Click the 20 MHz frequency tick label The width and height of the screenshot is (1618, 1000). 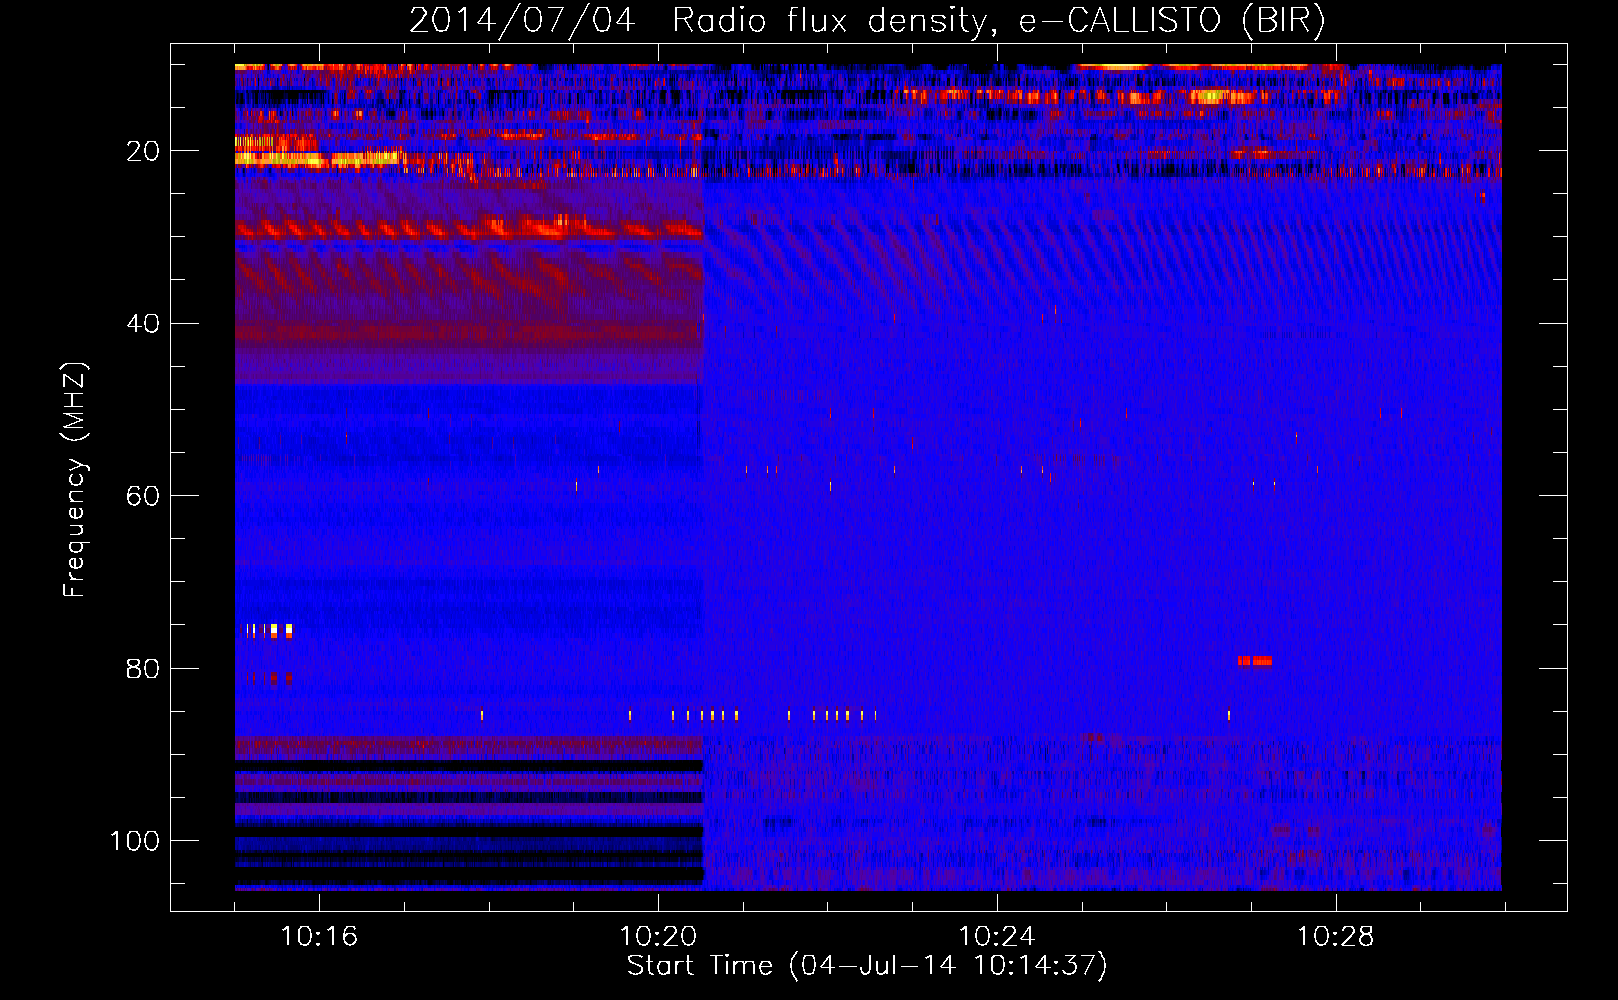[143, 151]
